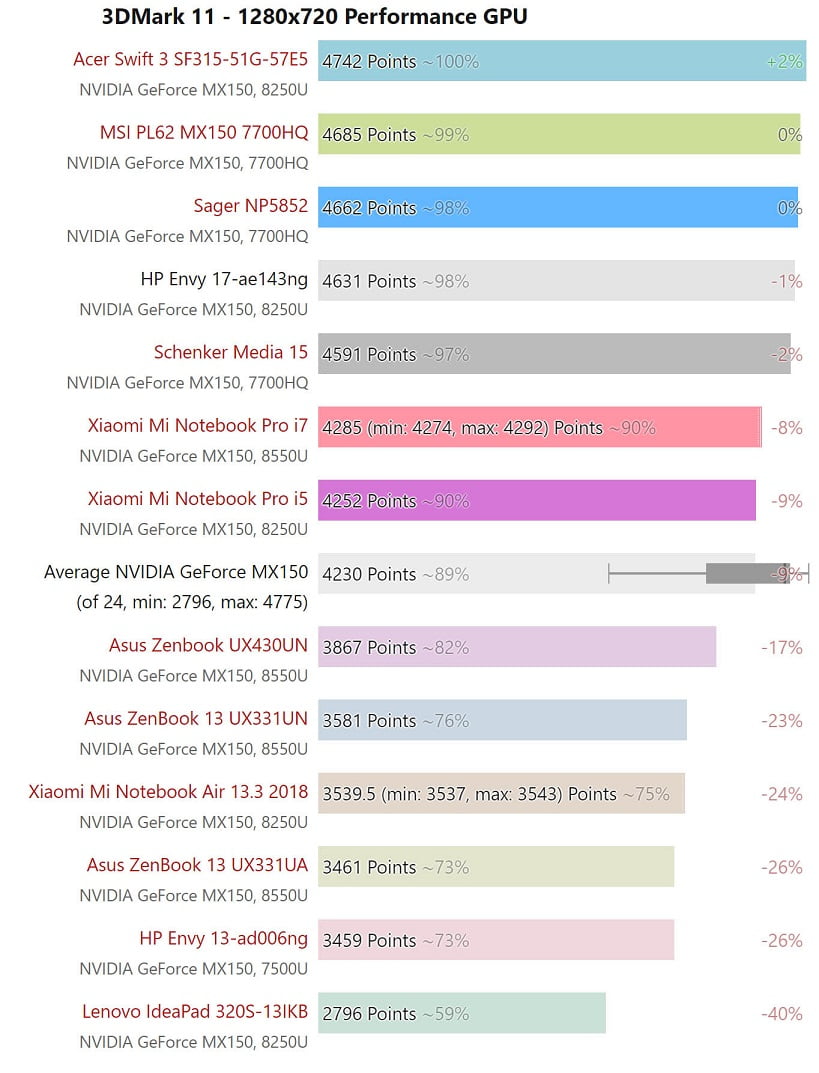Select the Asus ZenBook 13 UX331UA link
This screenshot has width=819, height=1073.
(x=197, y=865)
